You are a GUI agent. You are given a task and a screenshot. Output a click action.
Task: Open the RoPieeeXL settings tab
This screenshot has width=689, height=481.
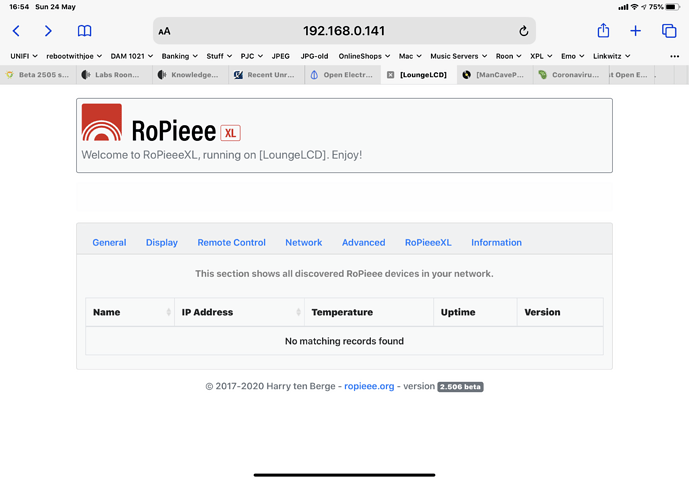(428, 242)
